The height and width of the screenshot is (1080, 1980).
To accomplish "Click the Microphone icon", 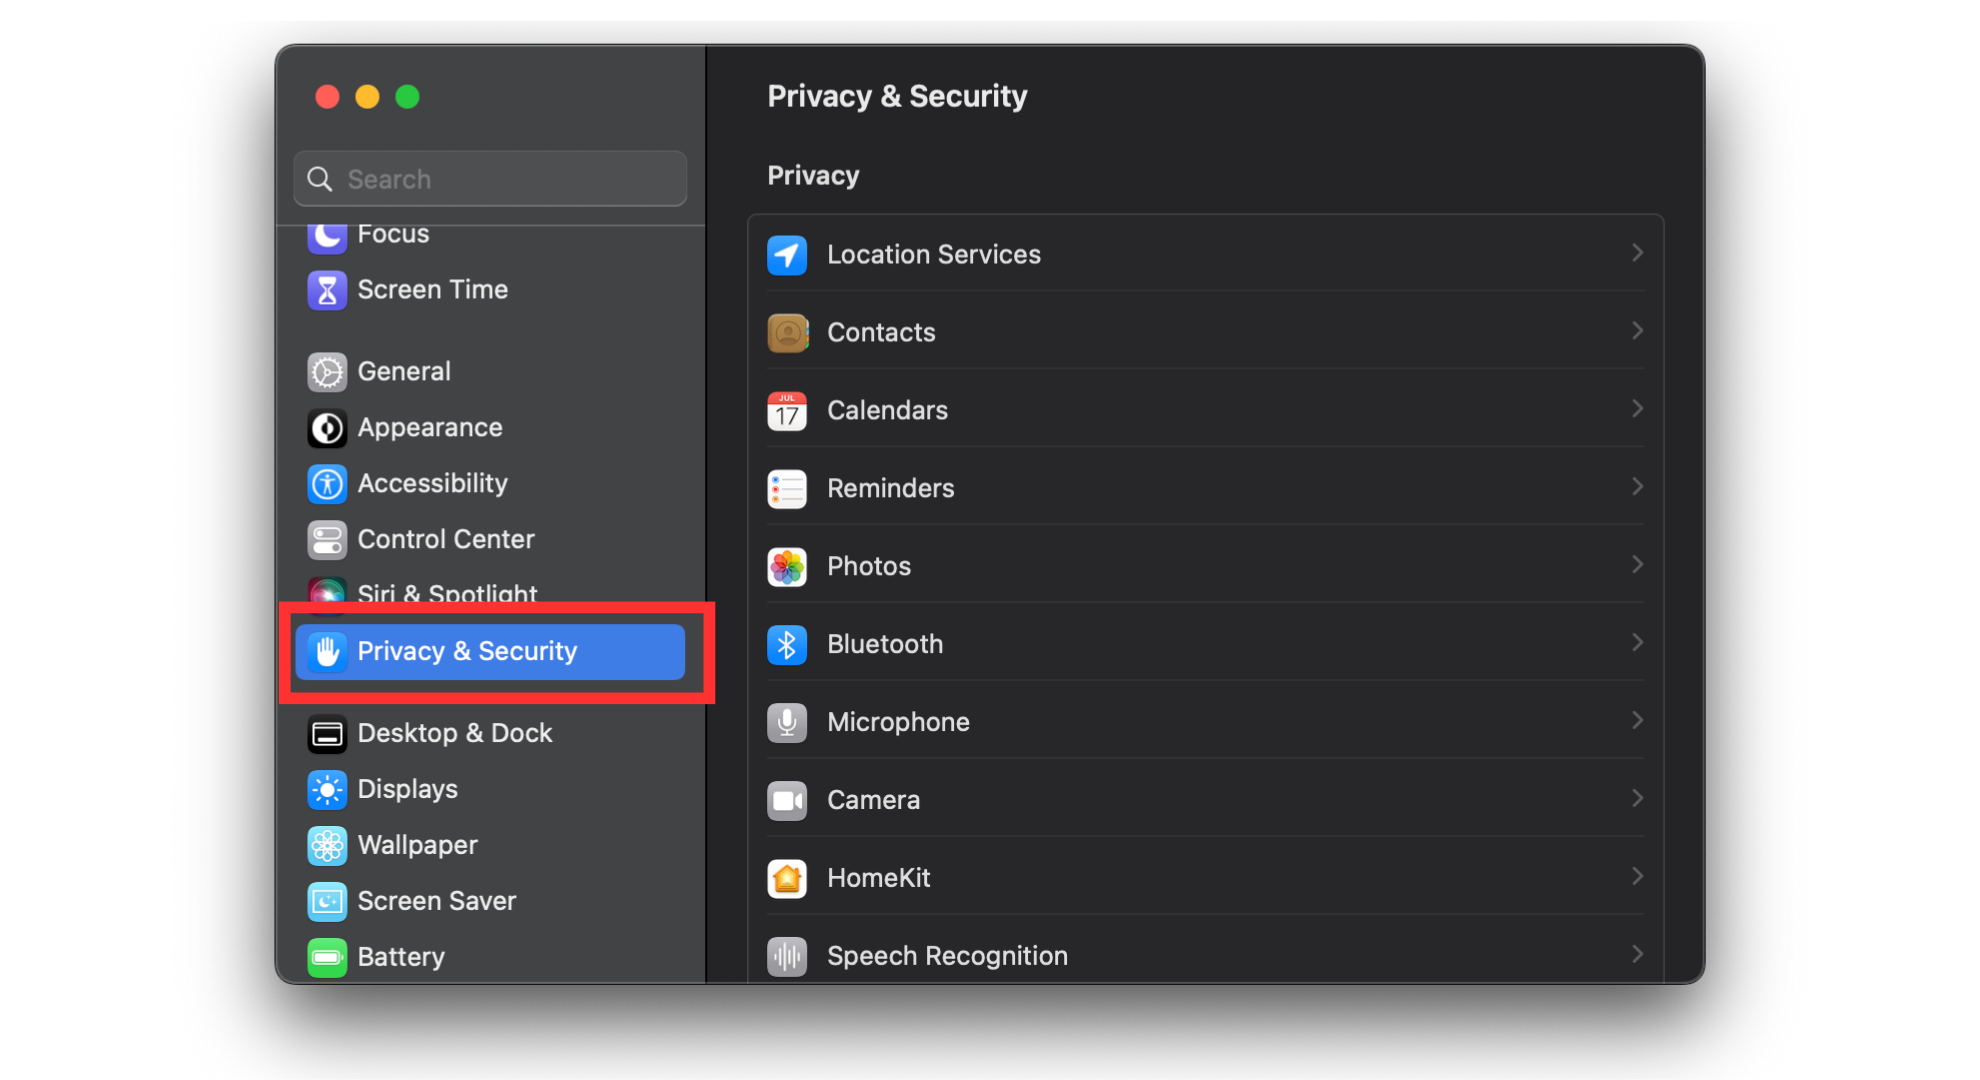I will [787, 722].
